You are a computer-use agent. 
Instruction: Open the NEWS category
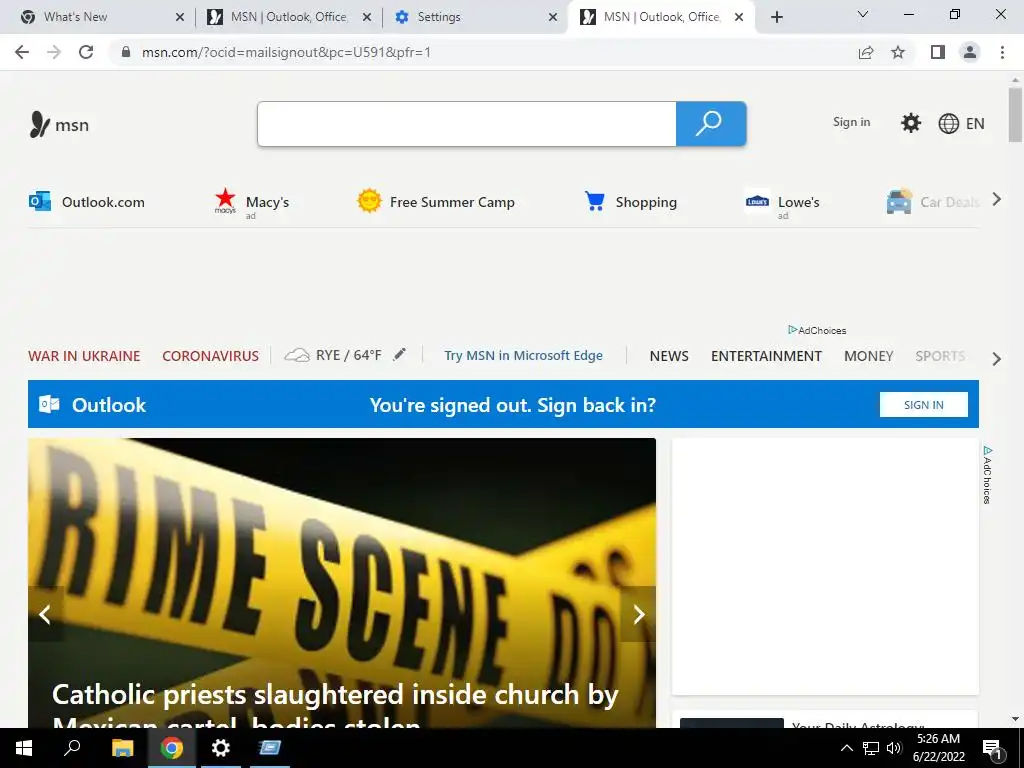(669, 356)
